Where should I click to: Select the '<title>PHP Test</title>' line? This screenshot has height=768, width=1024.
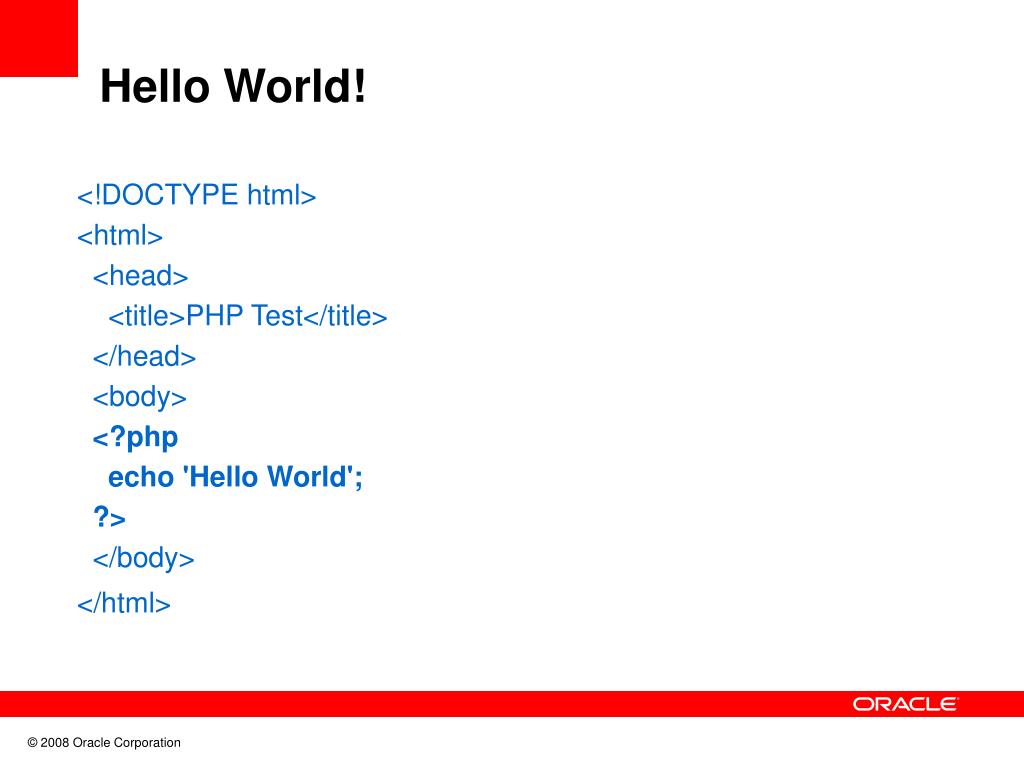tap(248, 316)
